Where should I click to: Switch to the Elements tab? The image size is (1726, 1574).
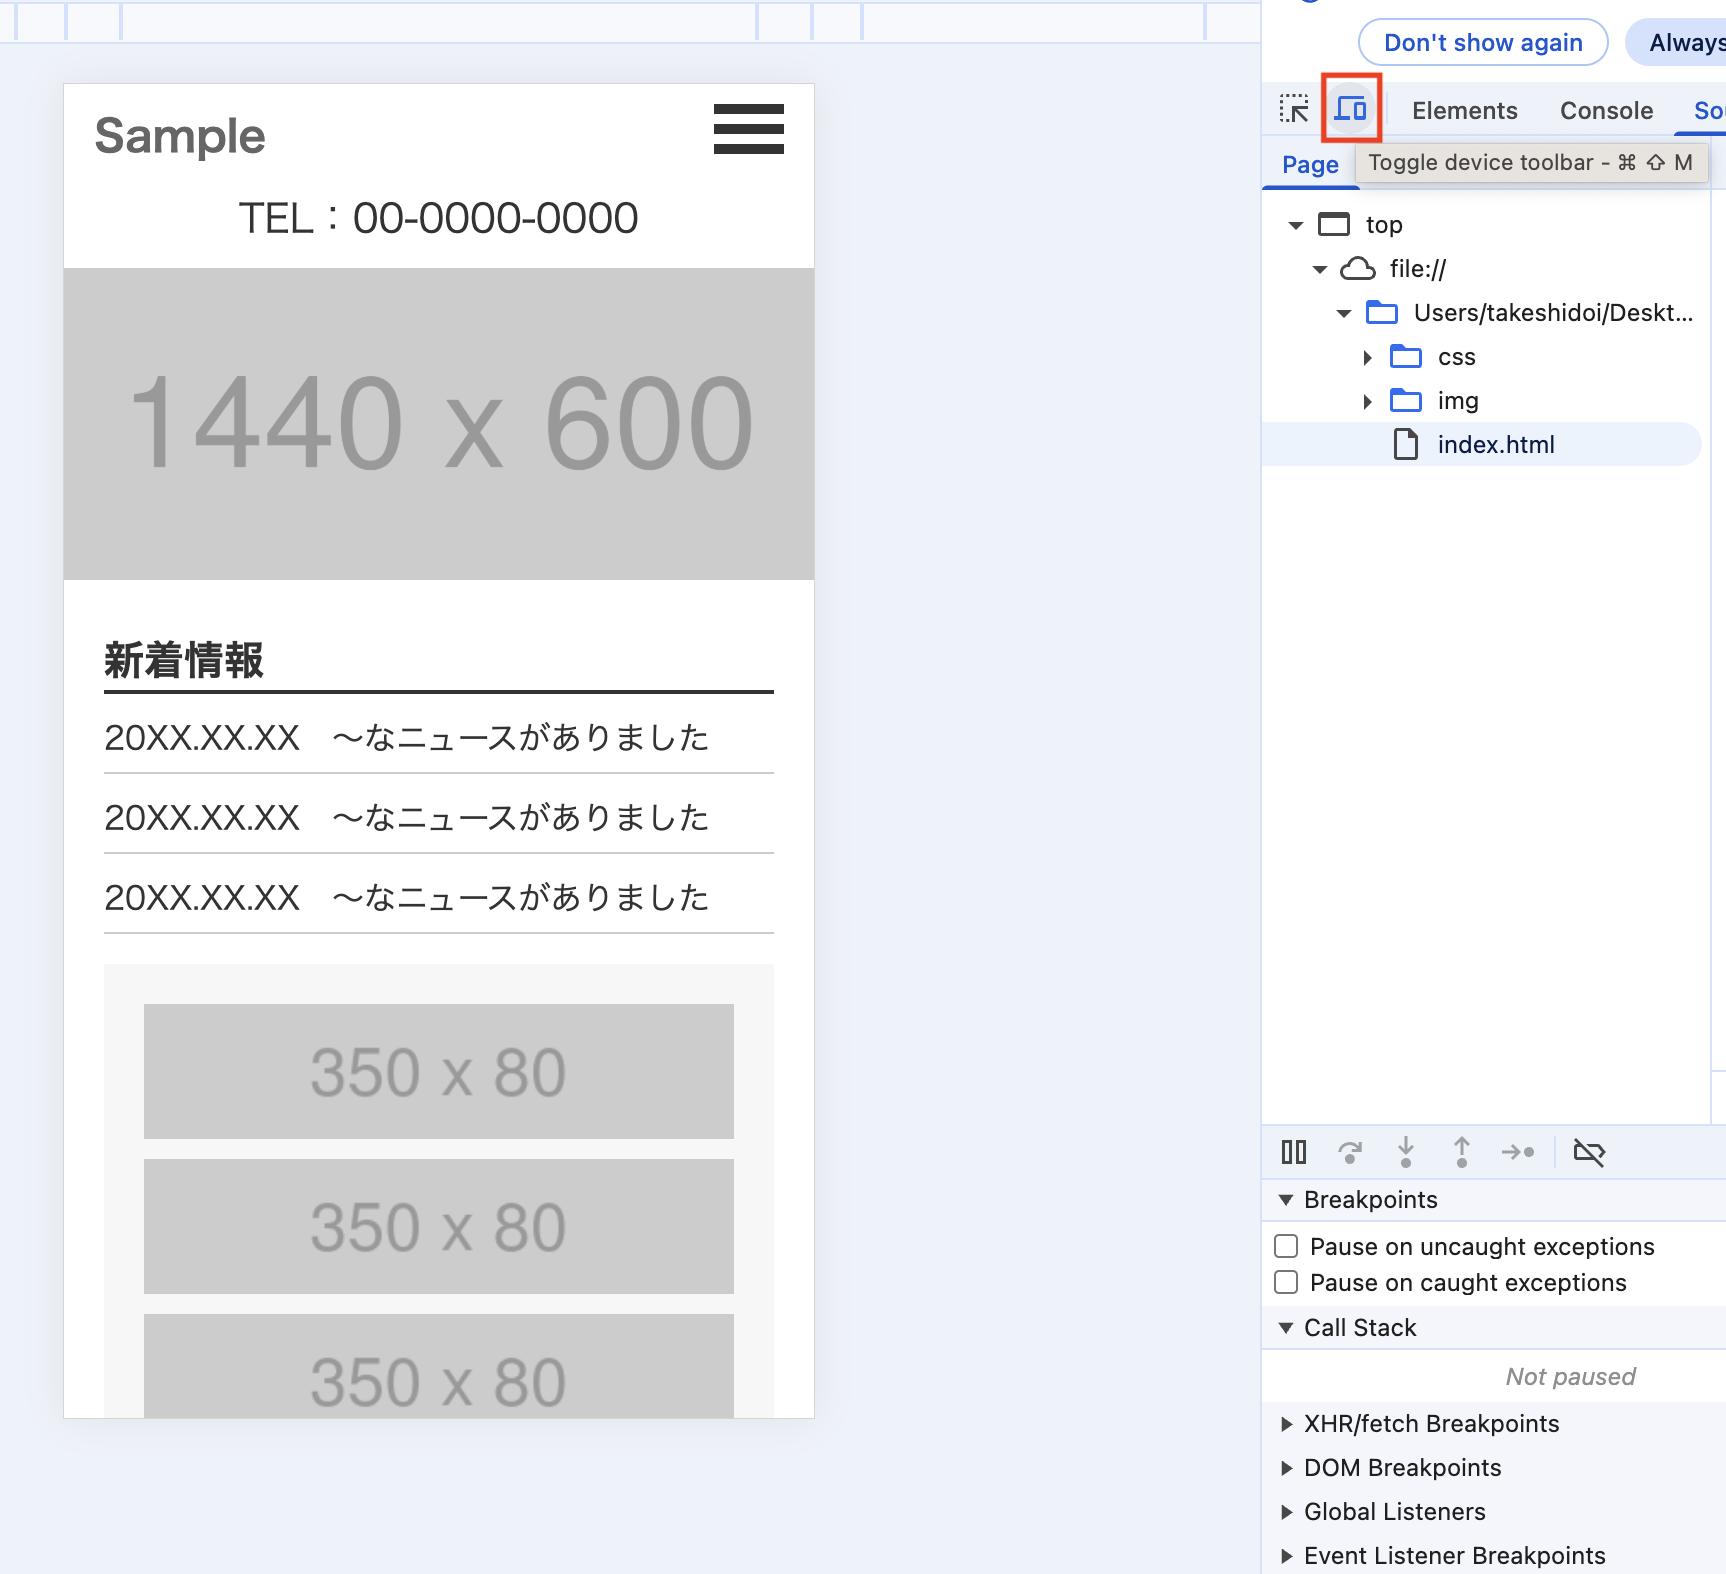coord(1464,110)
